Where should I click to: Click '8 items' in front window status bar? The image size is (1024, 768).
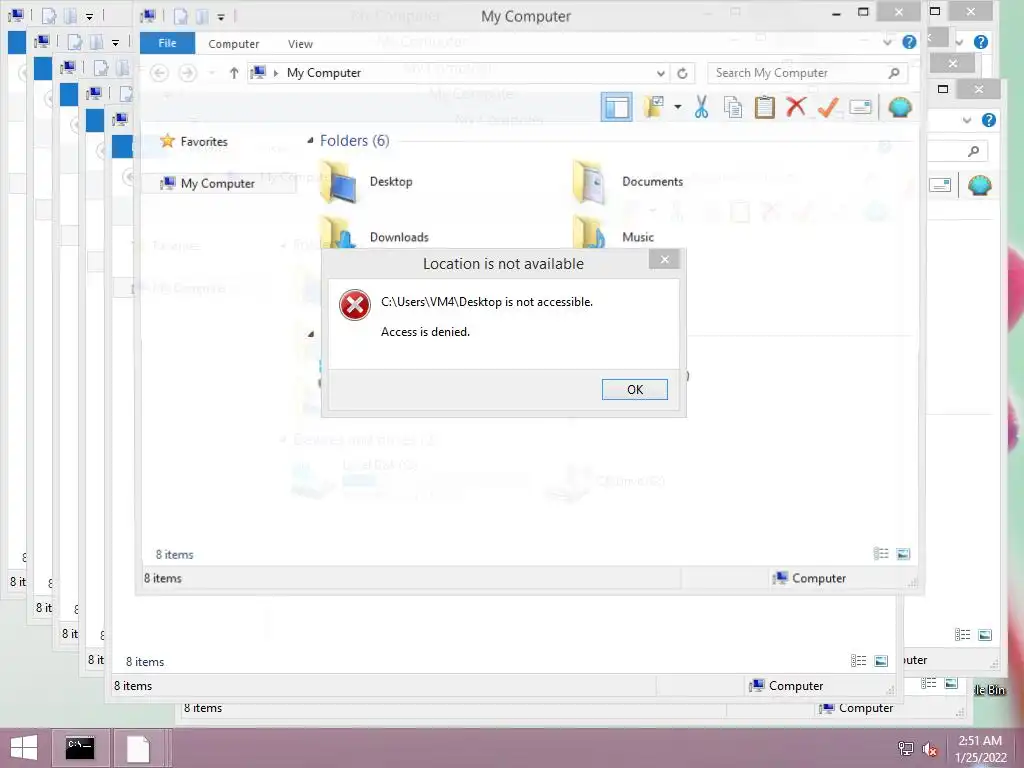[x=163, y=578]
